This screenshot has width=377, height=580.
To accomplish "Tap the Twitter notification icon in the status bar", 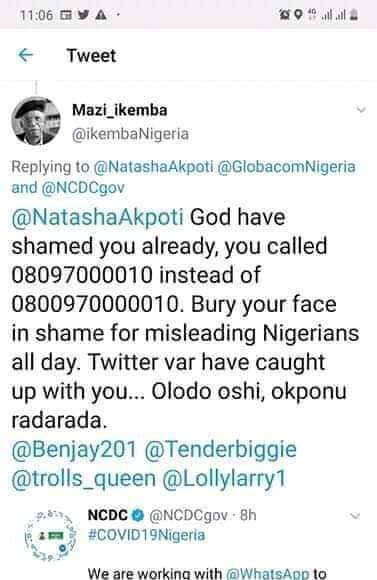I will [x=84, y=15].
